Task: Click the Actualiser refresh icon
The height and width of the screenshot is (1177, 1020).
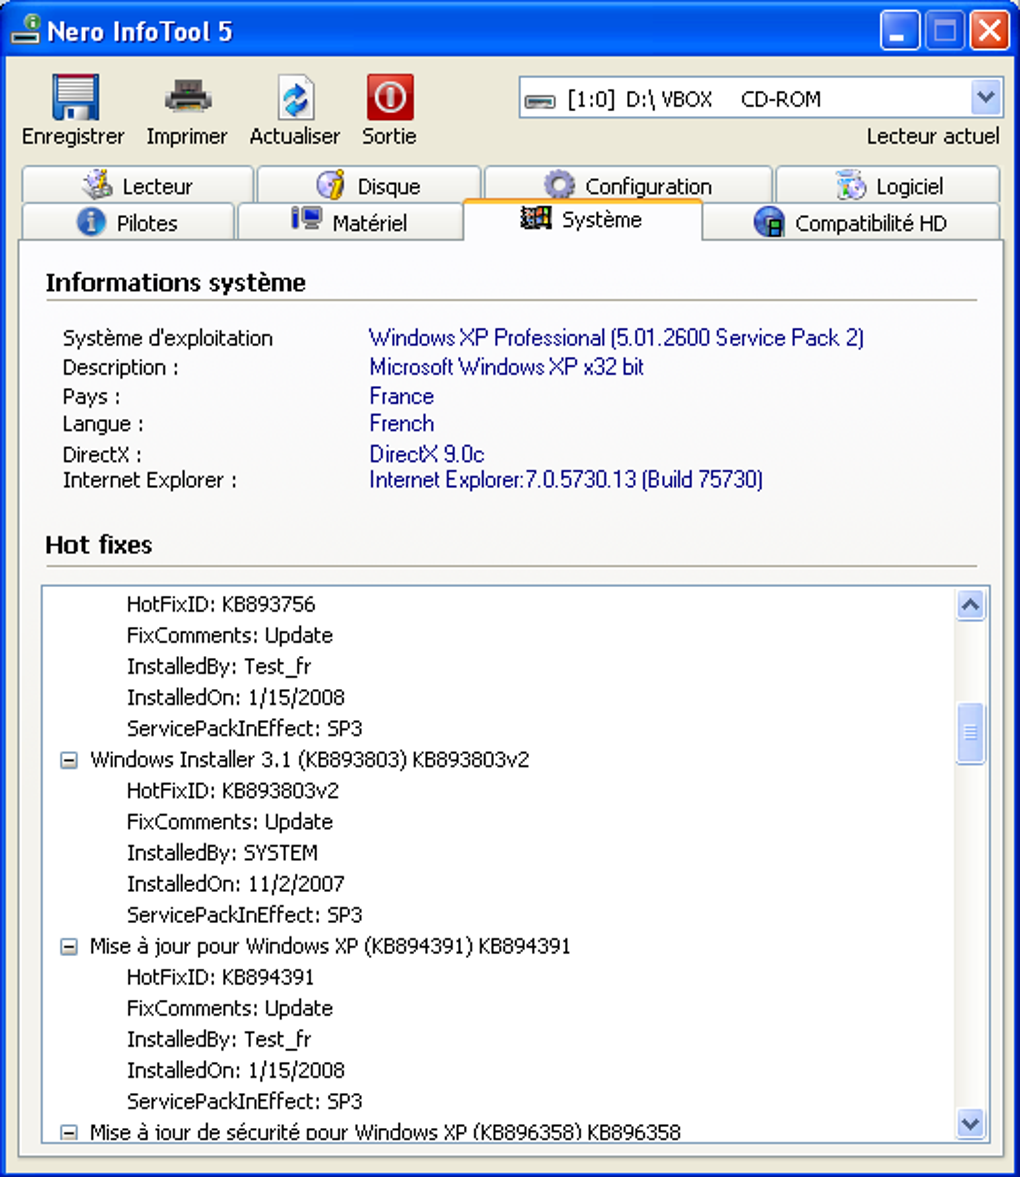Action: (296, 97)
